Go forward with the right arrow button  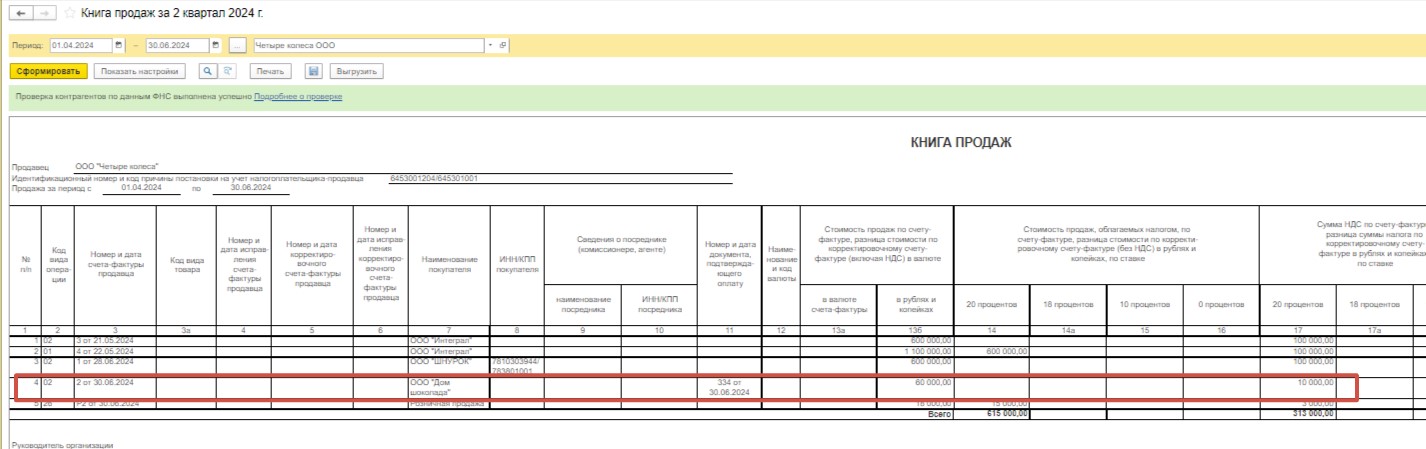(43, 13)
